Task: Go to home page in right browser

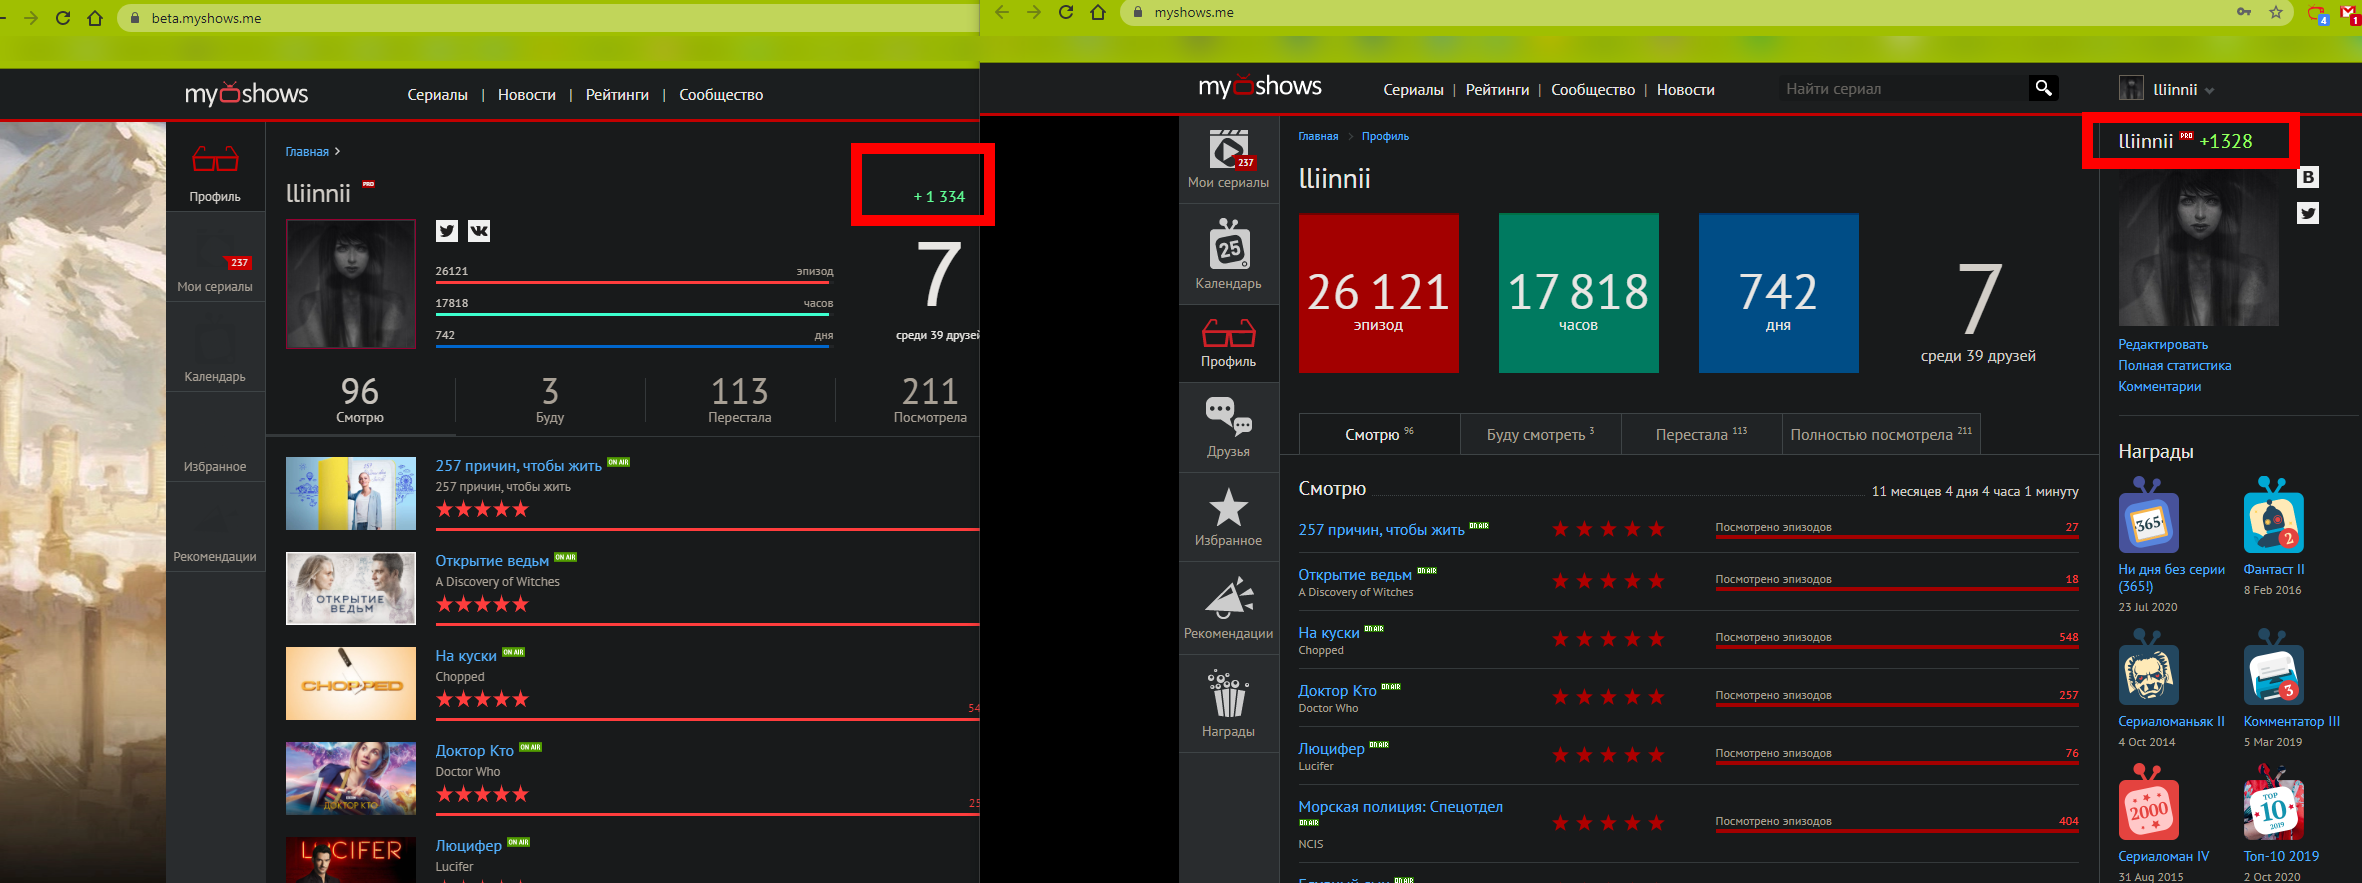Action: [1098, 12]
